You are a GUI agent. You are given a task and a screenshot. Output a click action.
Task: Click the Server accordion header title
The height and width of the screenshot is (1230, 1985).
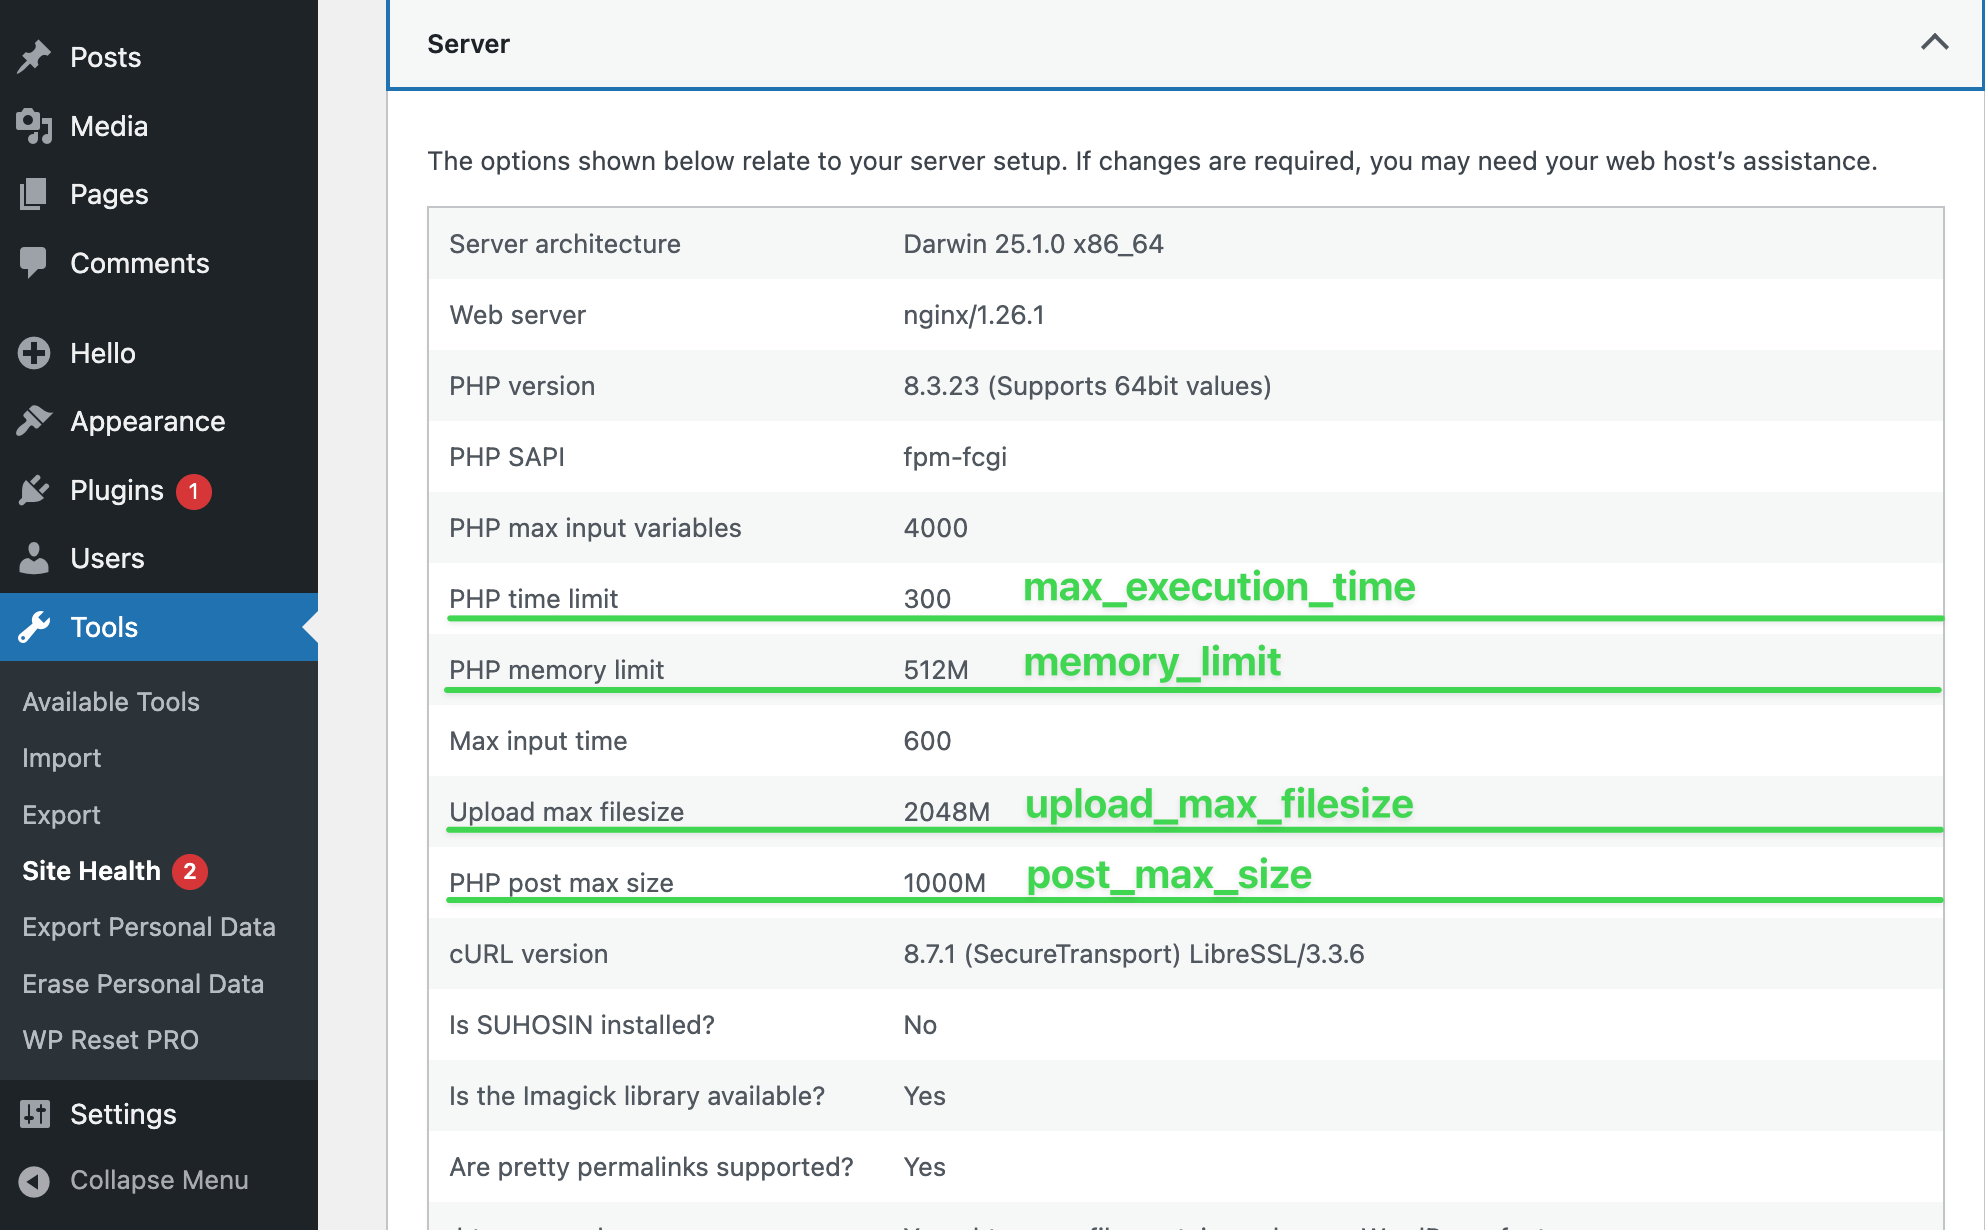468,44
